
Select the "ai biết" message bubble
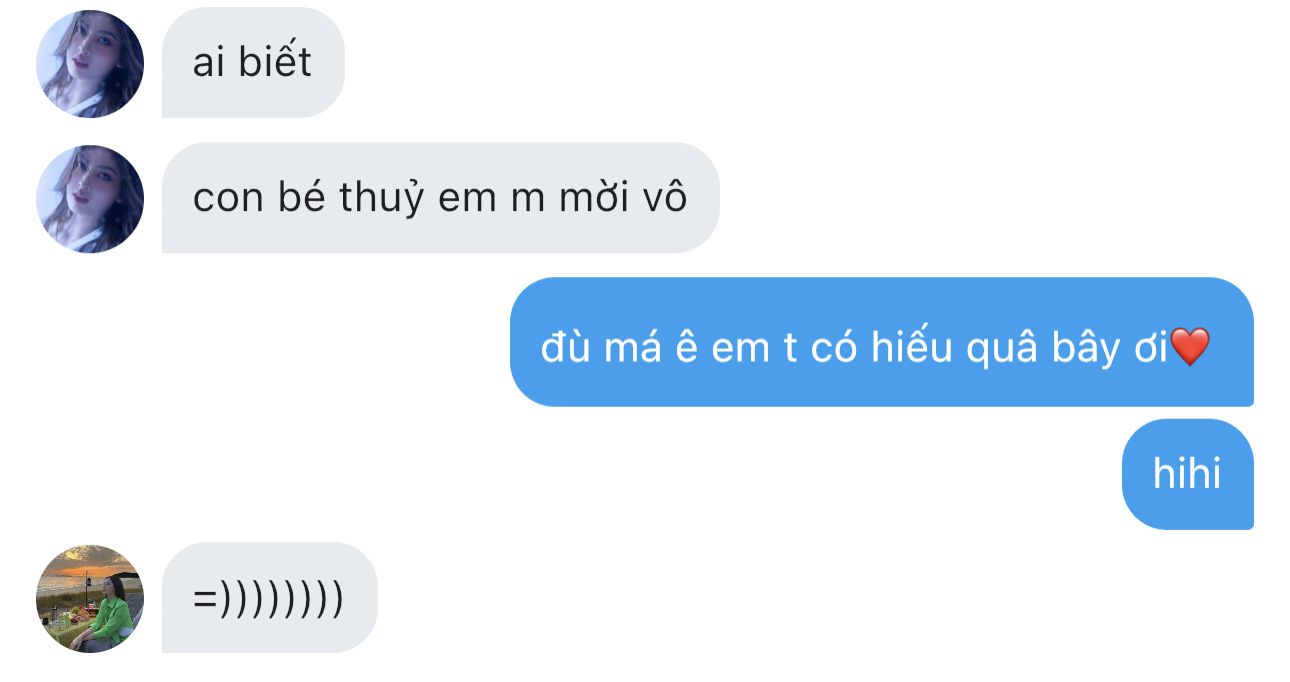tap(253, 63)
